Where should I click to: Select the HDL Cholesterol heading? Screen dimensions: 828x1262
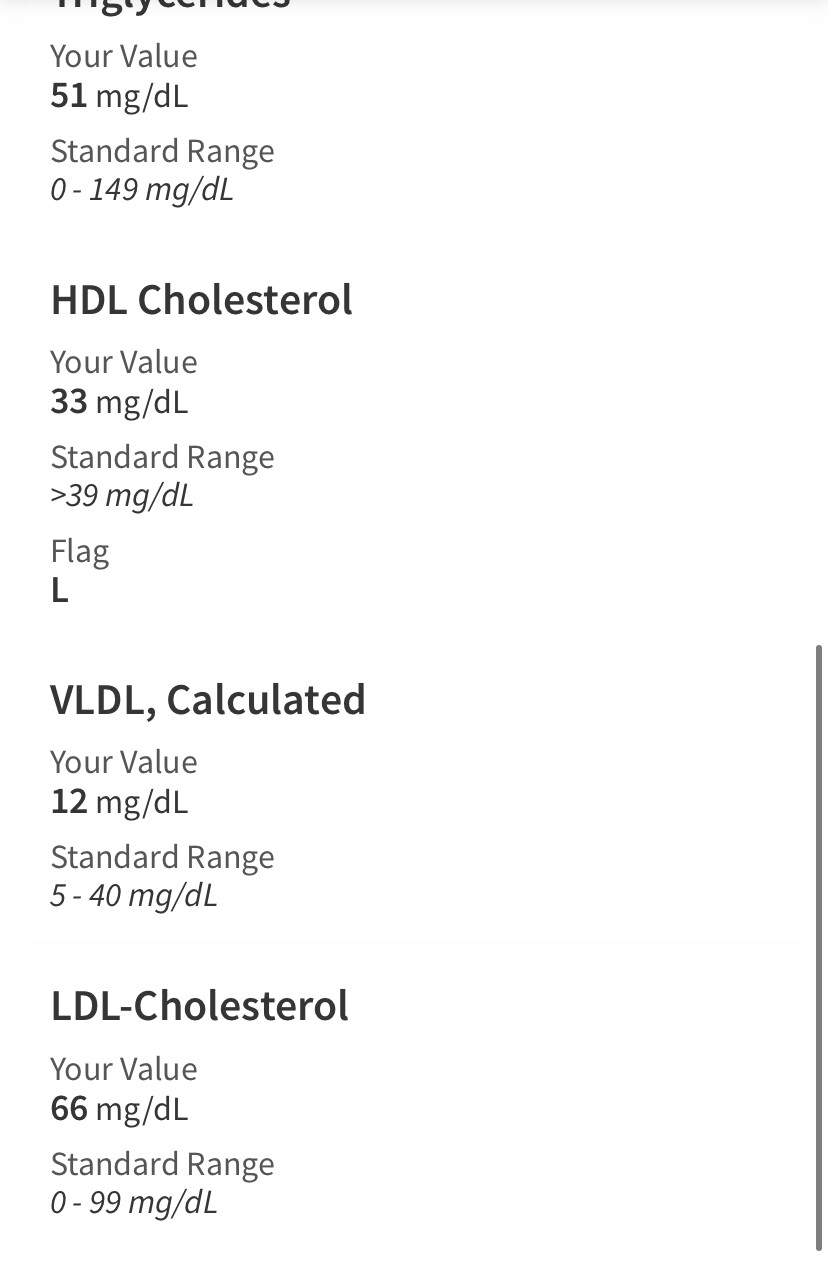click(201, 300)
